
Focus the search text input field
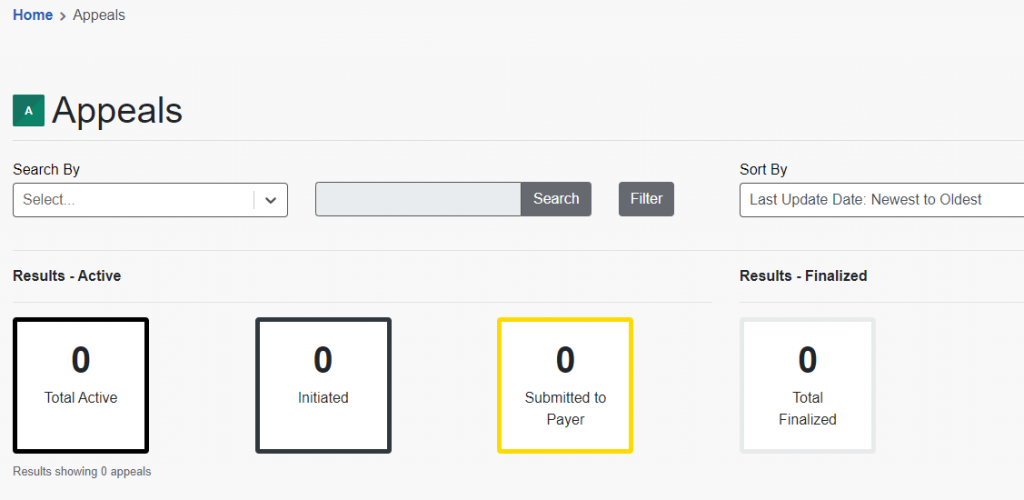point(418,199)
